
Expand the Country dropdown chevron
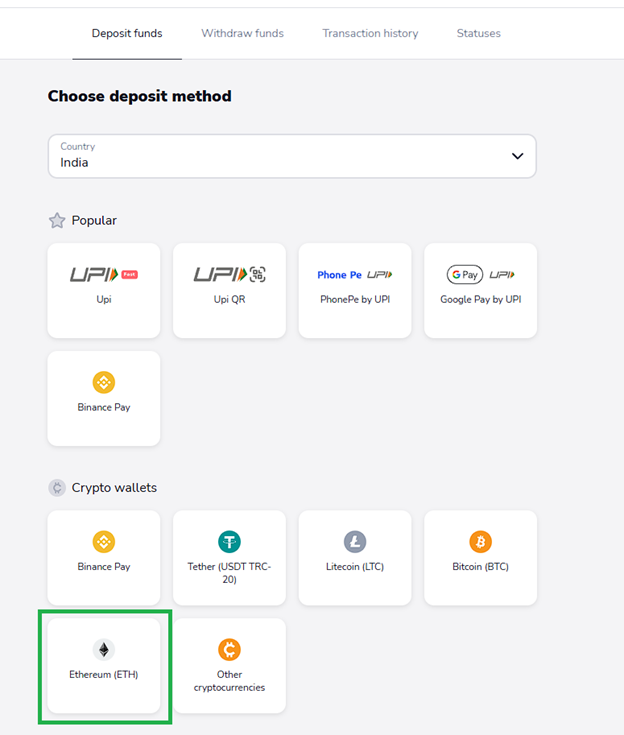click(517, 156)
